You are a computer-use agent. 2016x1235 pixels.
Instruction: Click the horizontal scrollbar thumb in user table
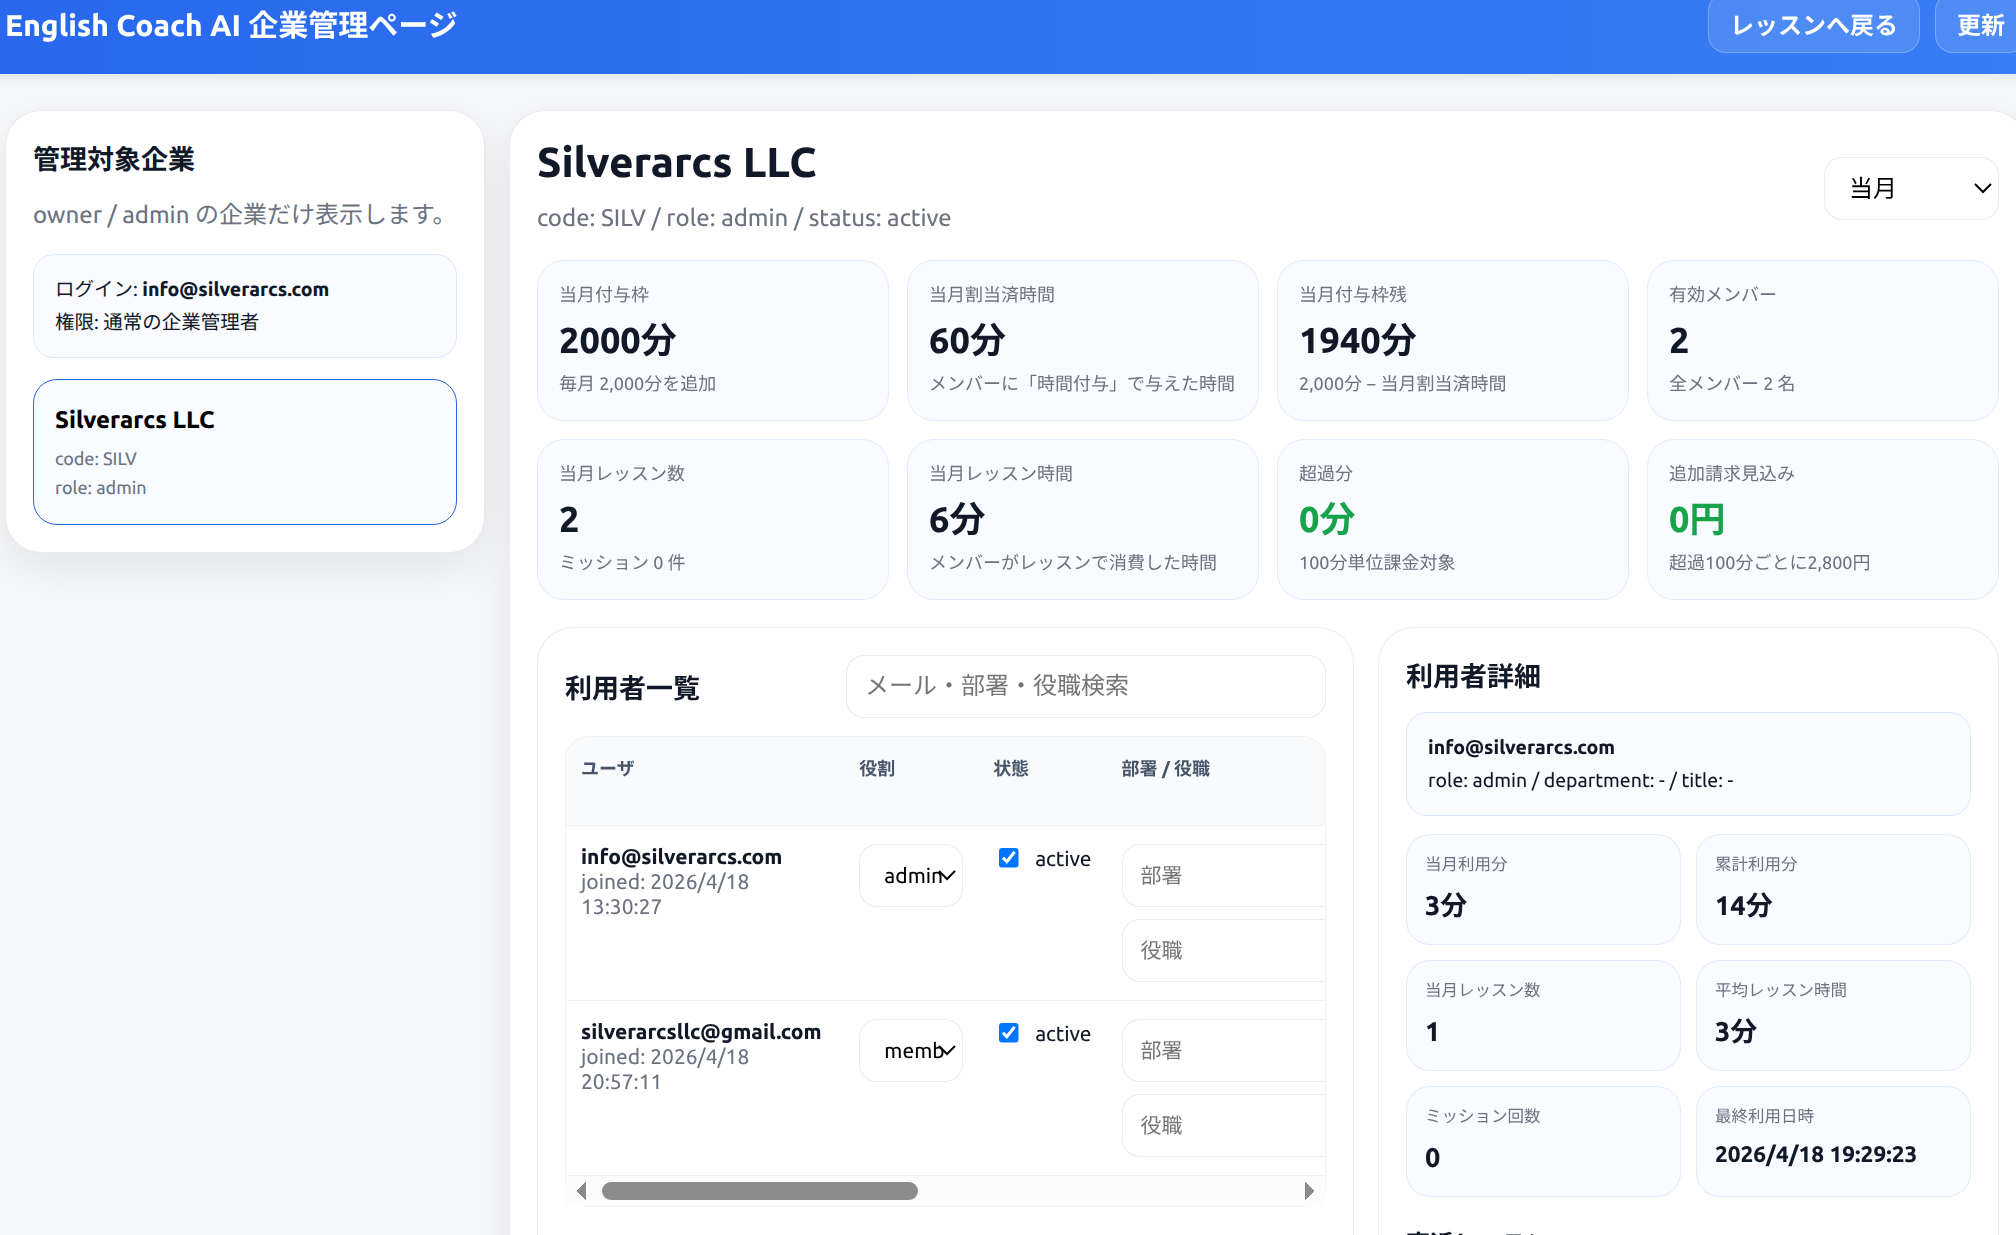point(759,1191)
